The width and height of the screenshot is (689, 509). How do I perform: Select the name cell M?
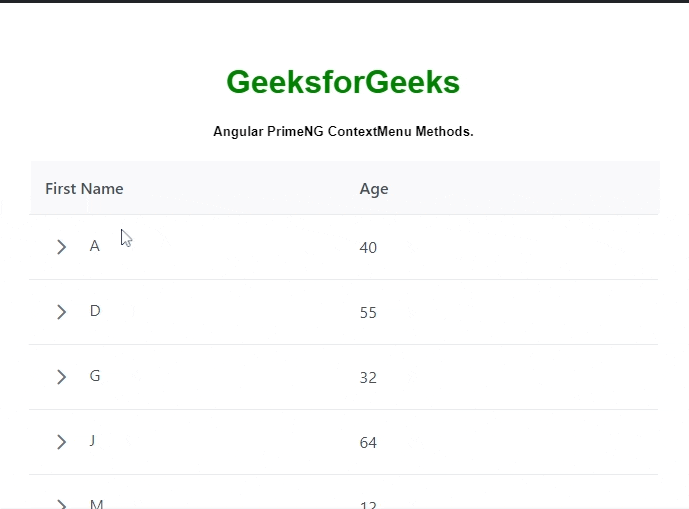(x=96, y=504)
